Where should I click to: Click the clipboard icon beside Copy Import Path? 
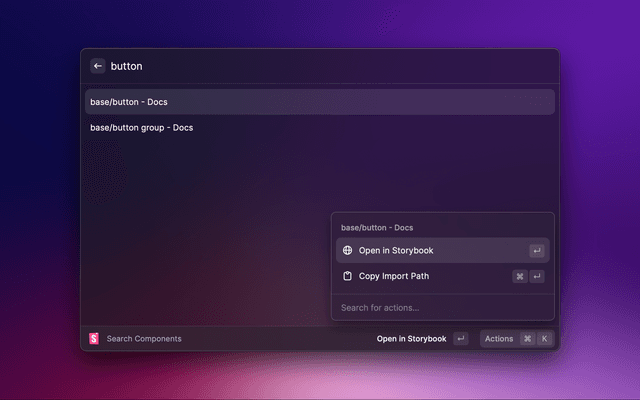coord(347,276)
